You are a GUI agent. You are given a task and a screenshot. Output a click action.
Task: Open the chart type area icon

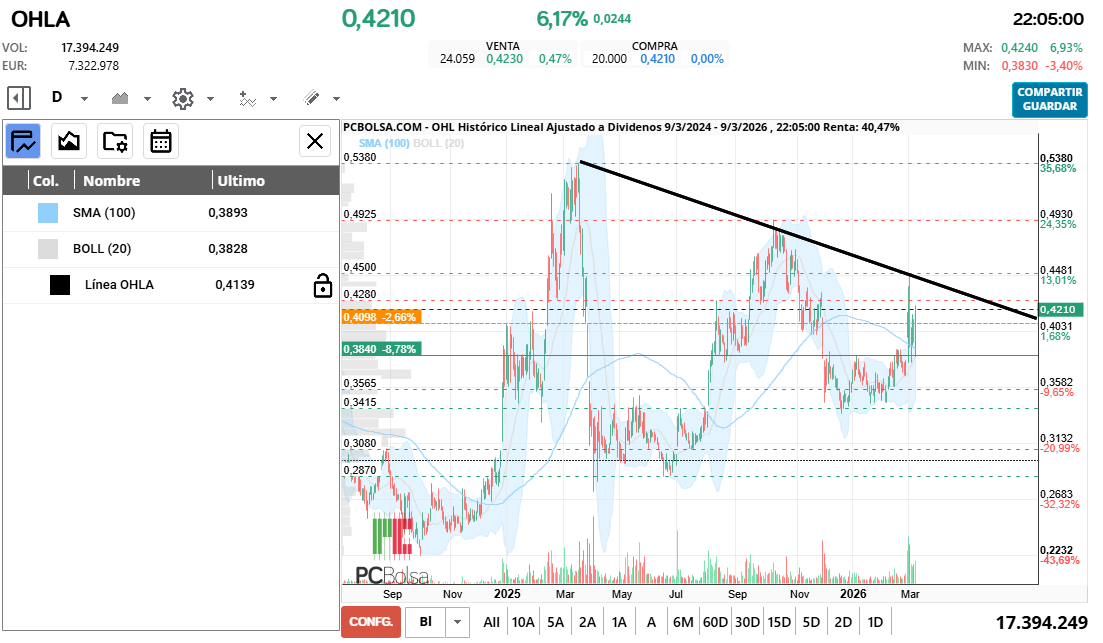coord(121,98)
